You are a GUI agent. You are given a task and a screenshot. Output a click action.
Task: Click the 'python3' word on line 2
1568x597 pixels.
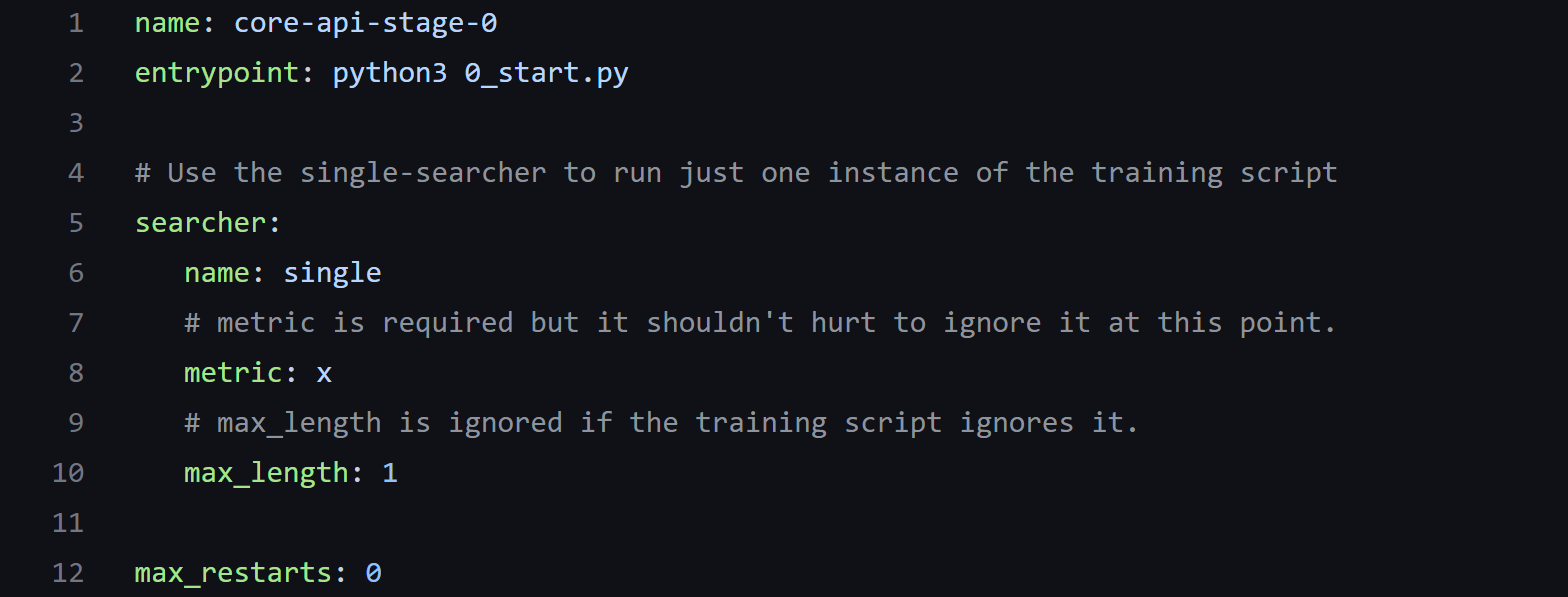pos(390,73)
